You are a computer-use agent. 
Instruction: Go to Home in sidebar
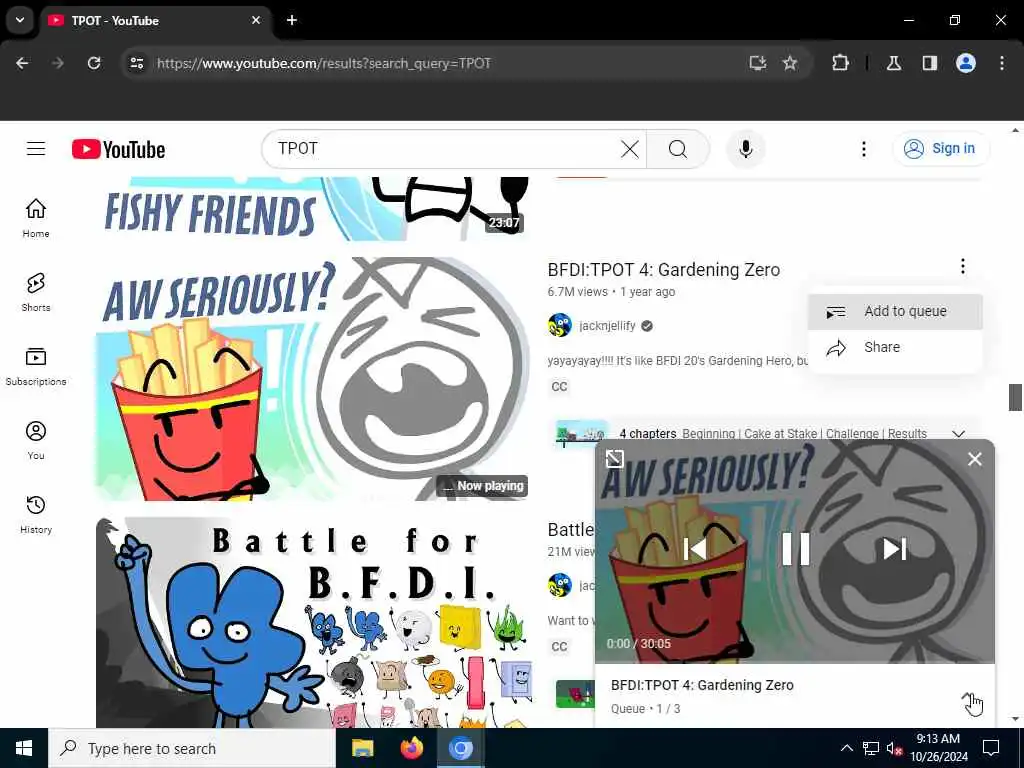point(36,218)
